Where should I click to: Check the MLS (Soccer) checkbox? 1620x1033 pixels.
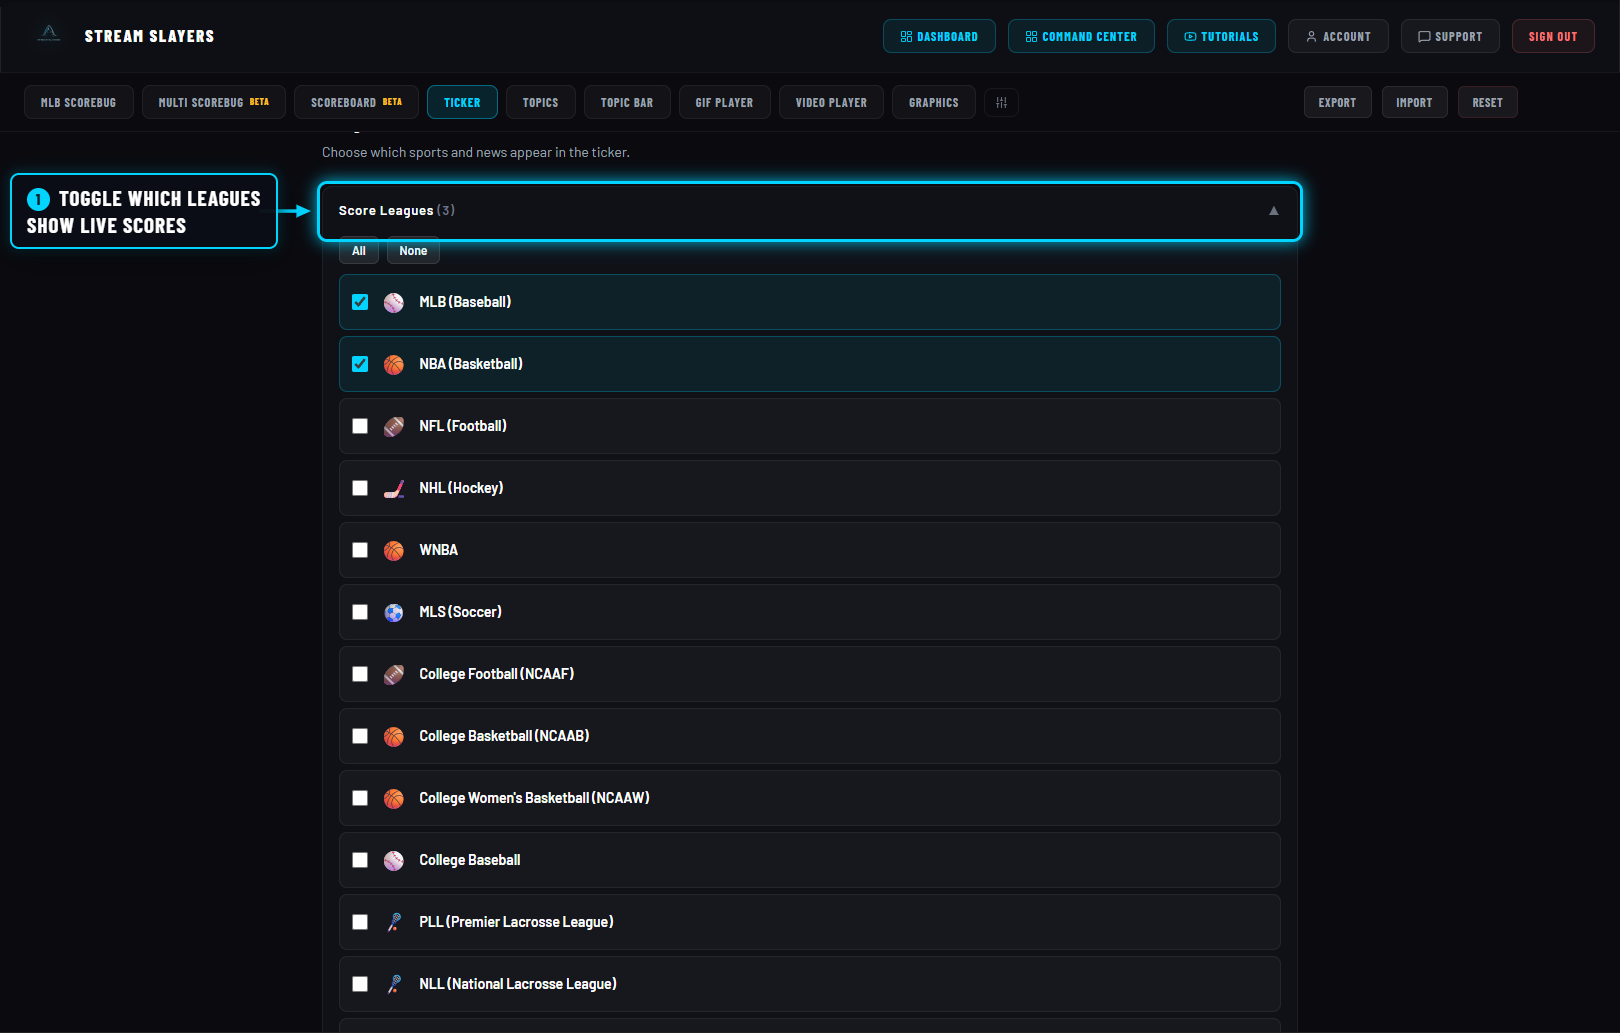(x=360, y=612)
